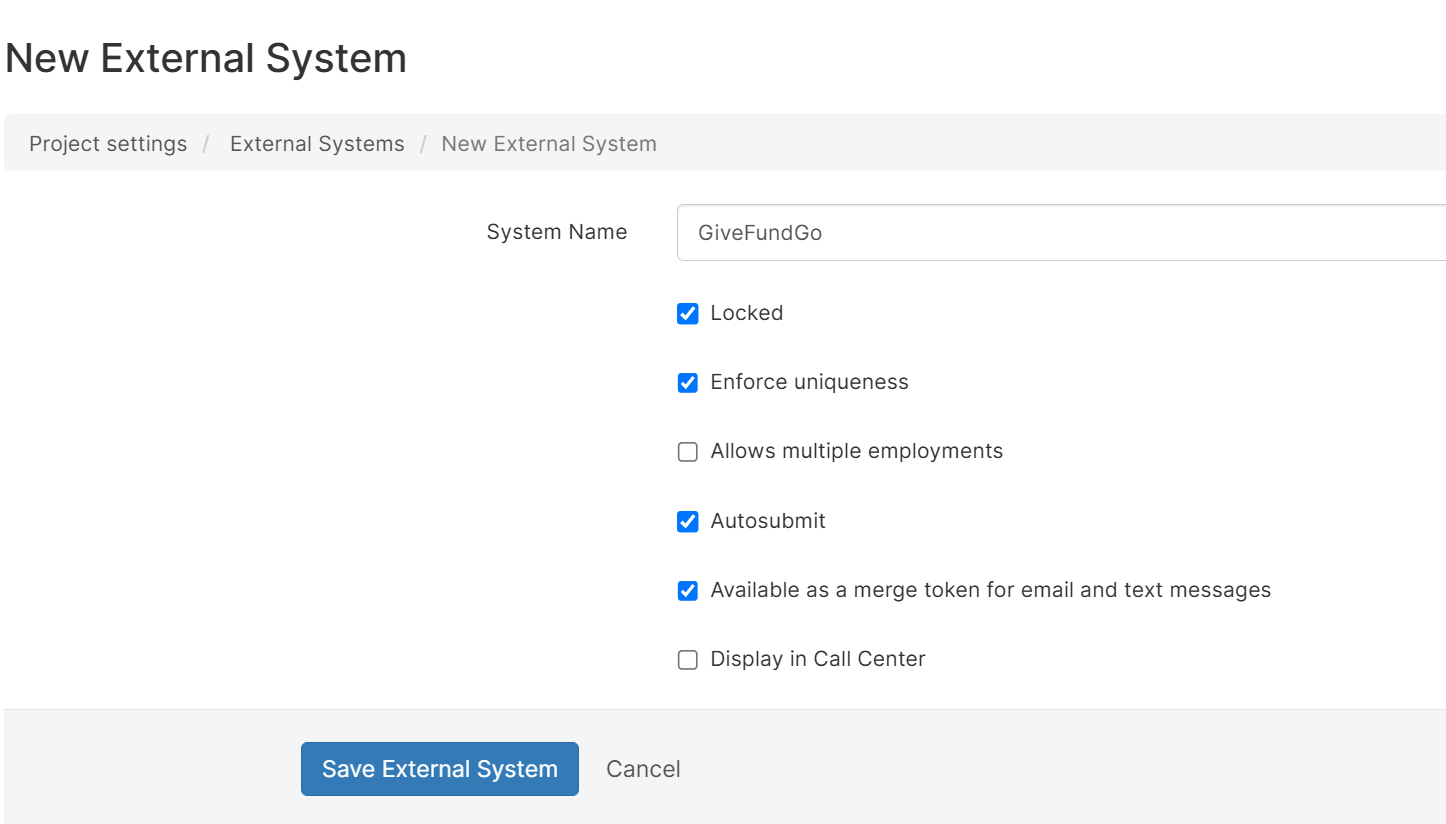Click the New External System page heading
Screen dimensions: 1446x824
click(206, 57)
